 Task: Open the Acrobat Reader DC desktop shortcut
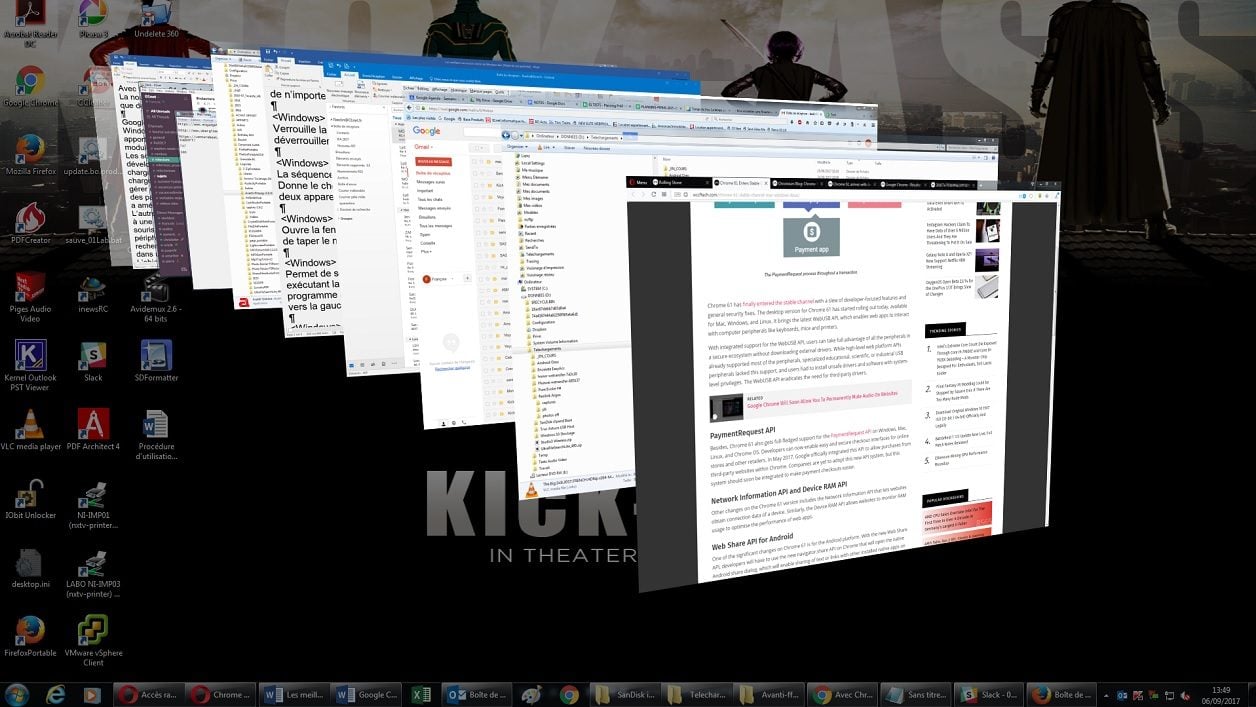(30, 22)
